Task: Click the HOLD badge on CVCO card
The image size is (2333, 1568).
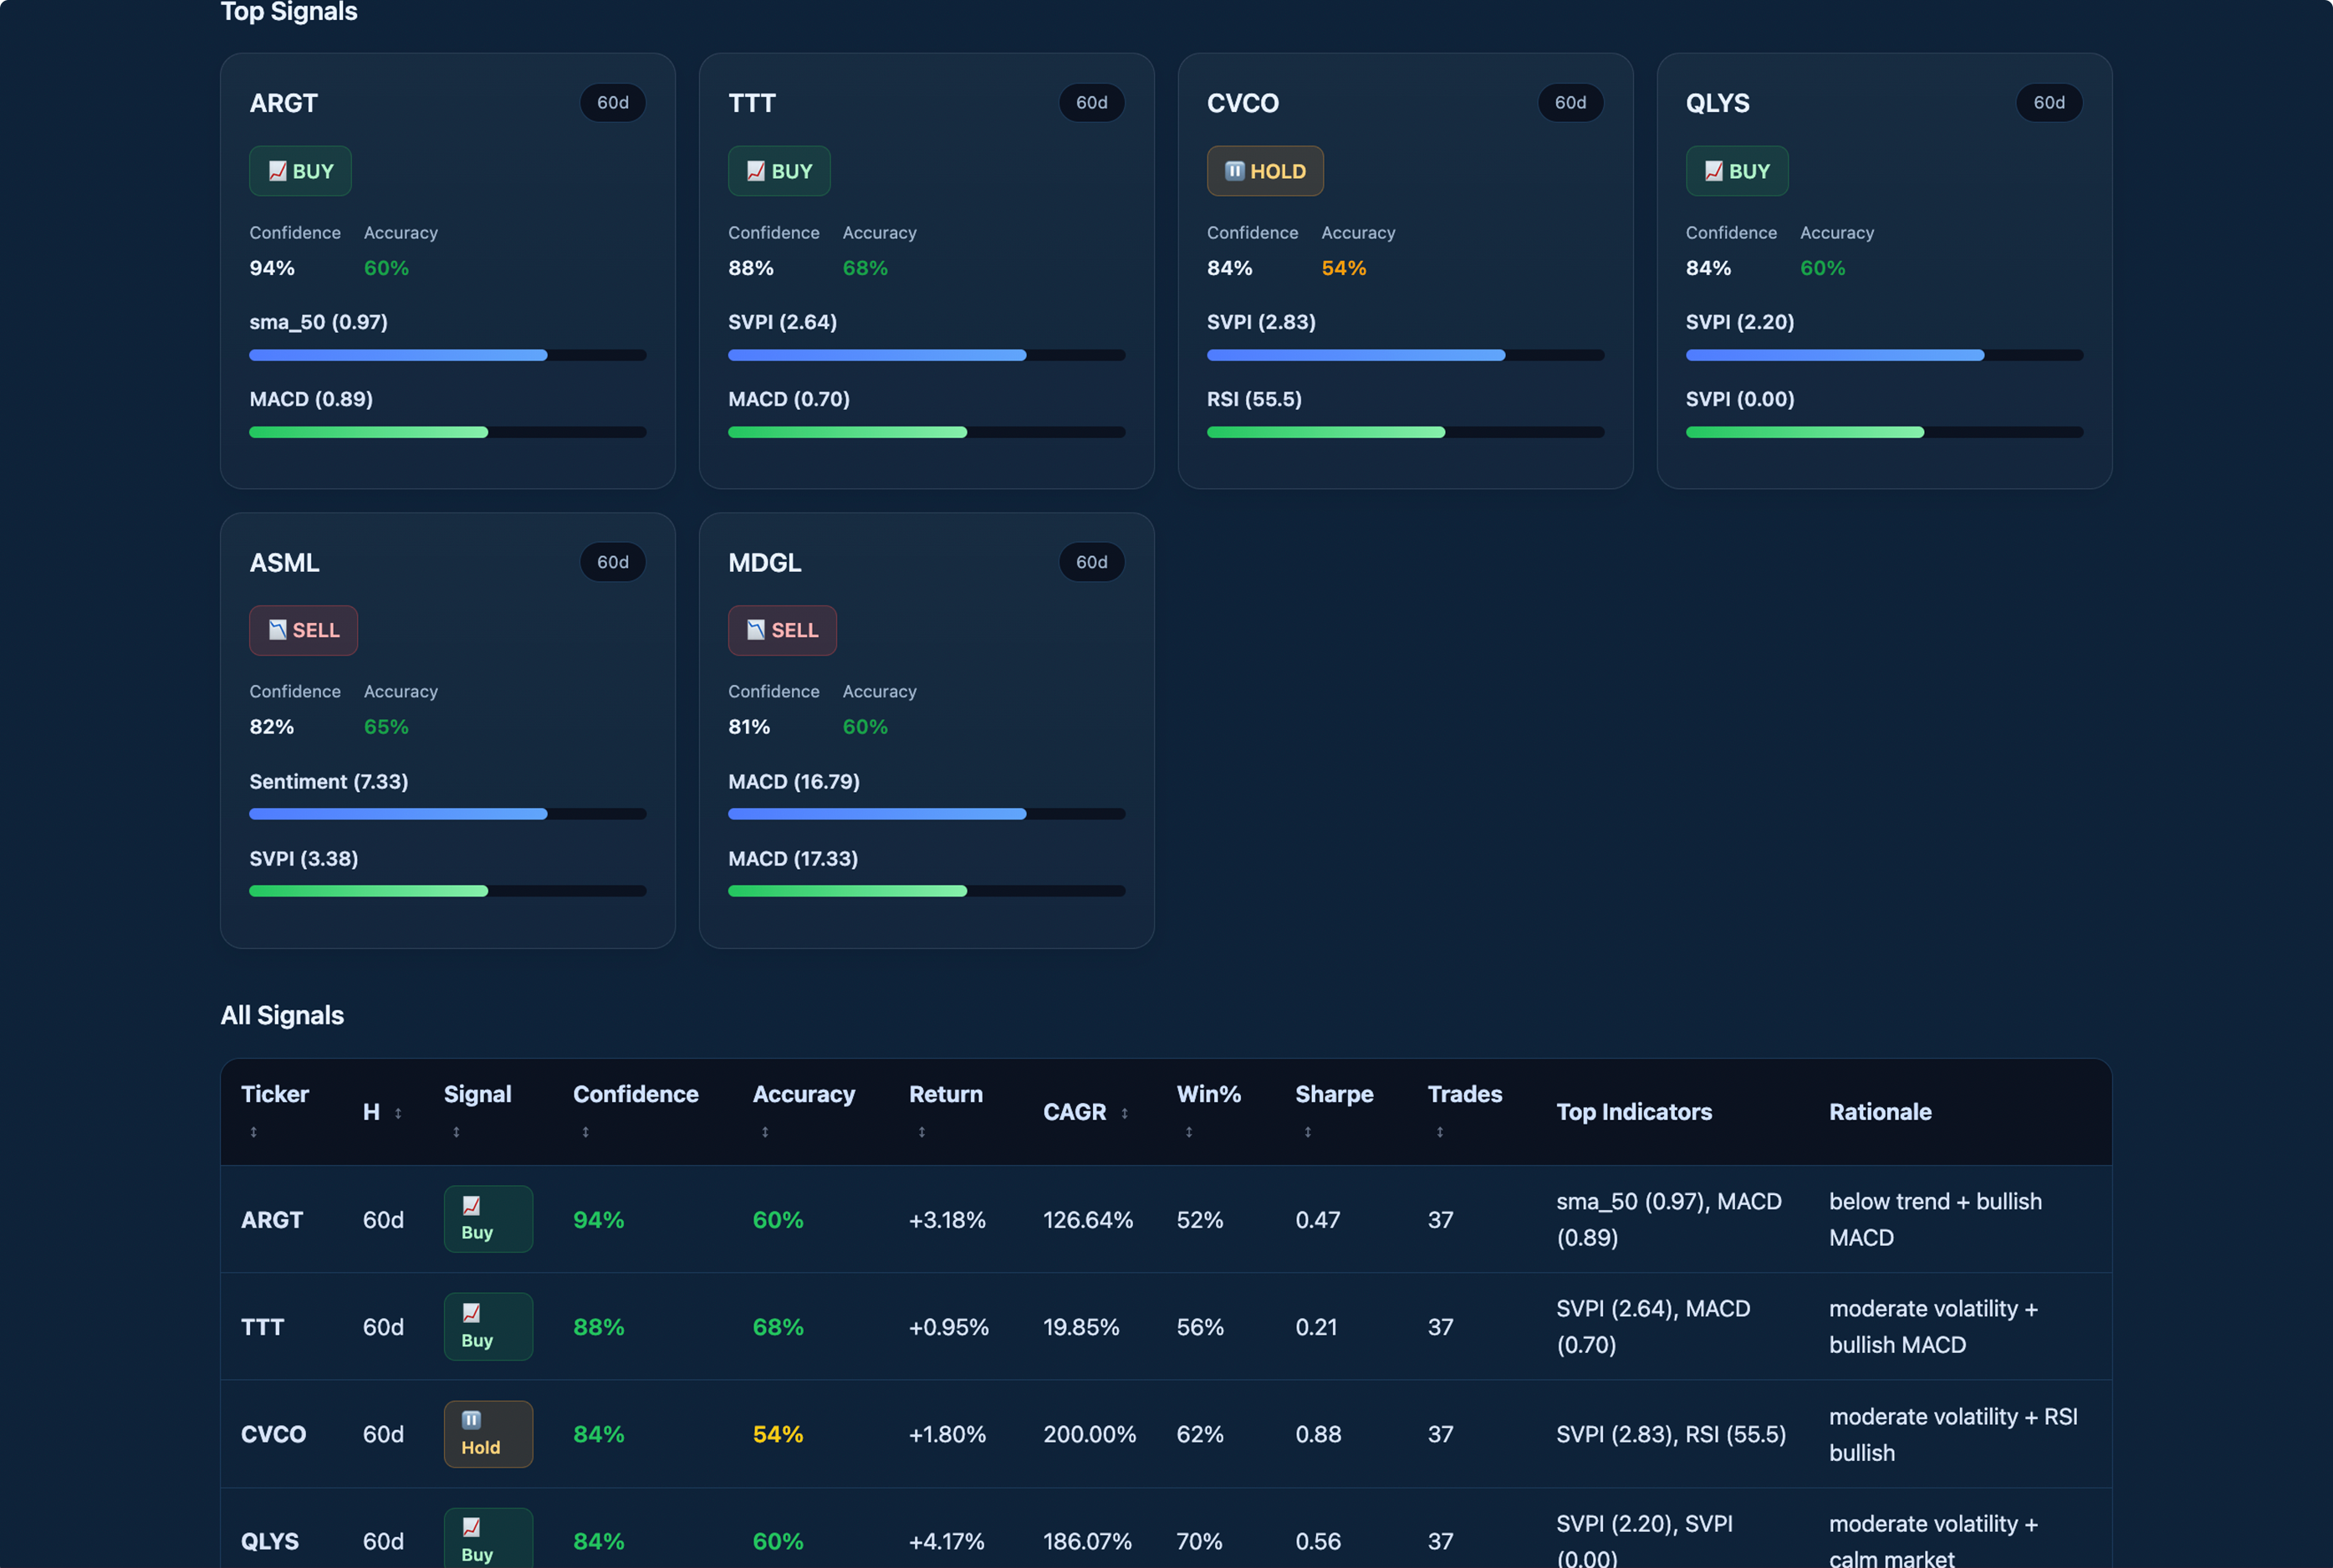Action: point(1265,171)
